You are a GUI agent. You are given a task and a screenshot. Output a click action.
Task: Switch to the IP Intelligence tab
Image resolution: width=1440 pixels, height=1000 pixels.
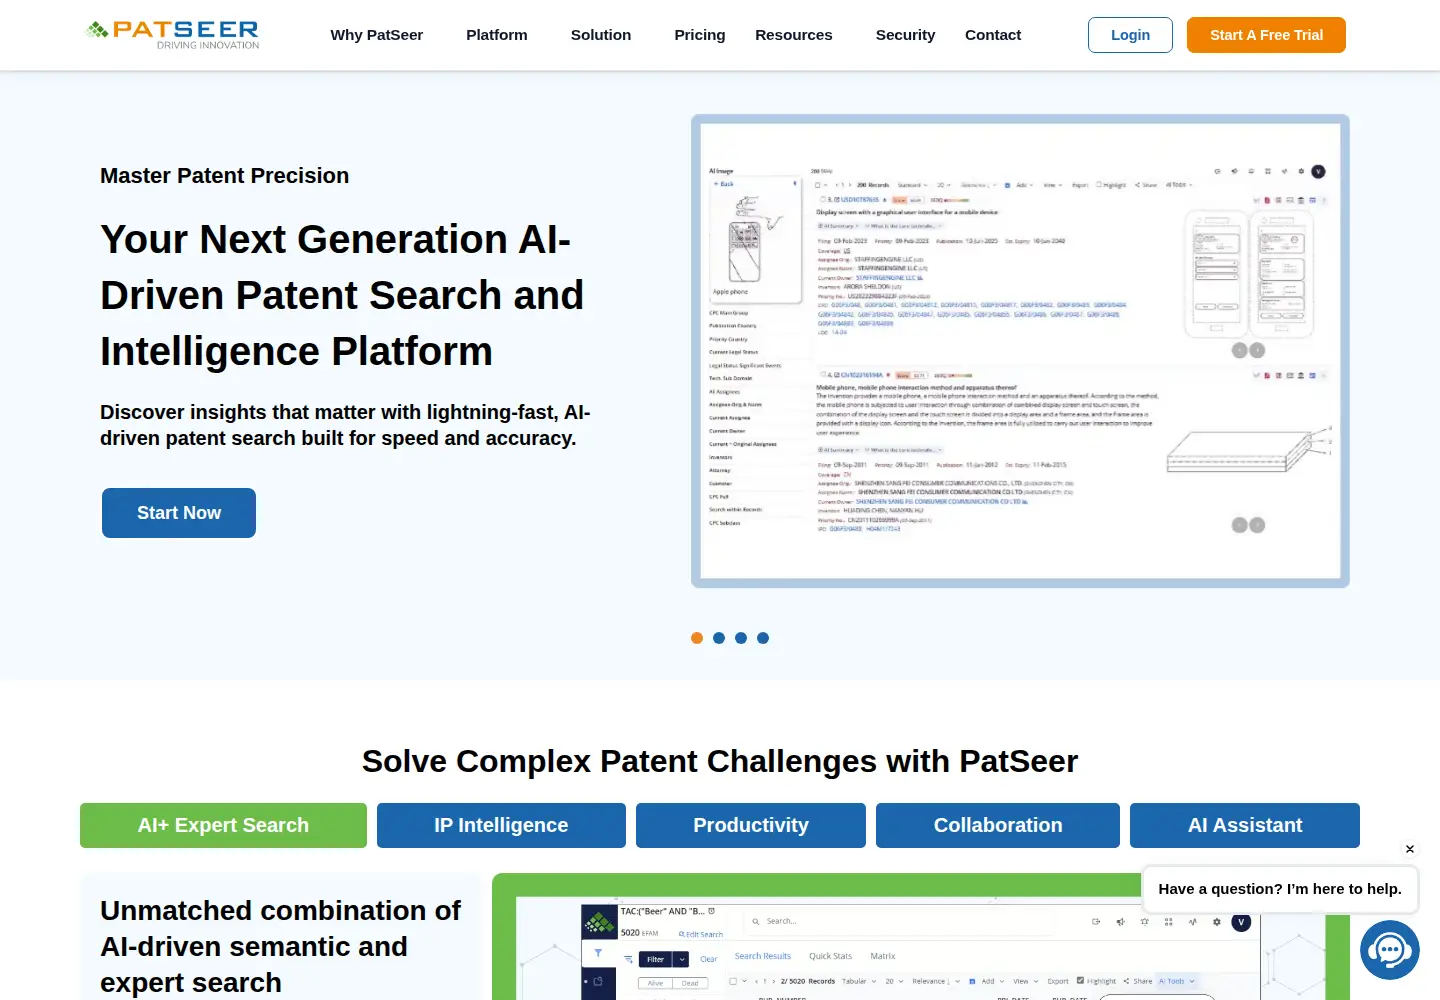501,825
